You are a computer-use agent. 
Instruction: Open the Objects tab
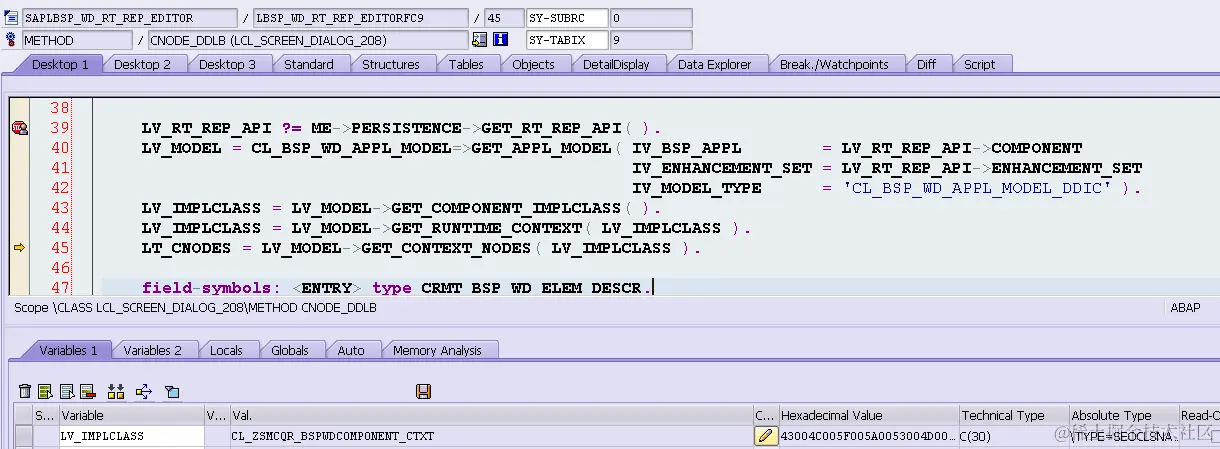[534, 64]
